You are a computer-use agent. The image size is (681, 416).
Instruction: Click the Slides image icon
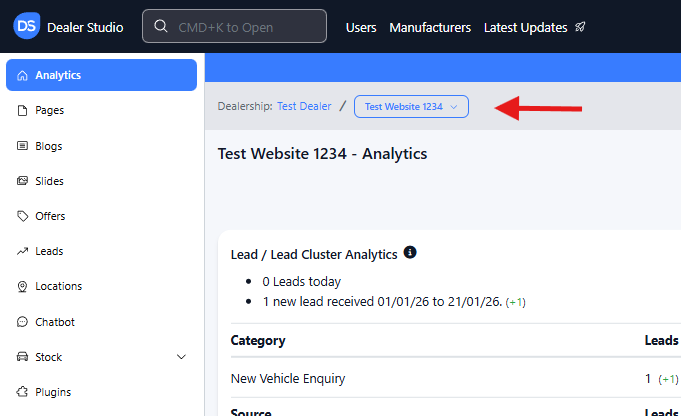click(22, 181)
